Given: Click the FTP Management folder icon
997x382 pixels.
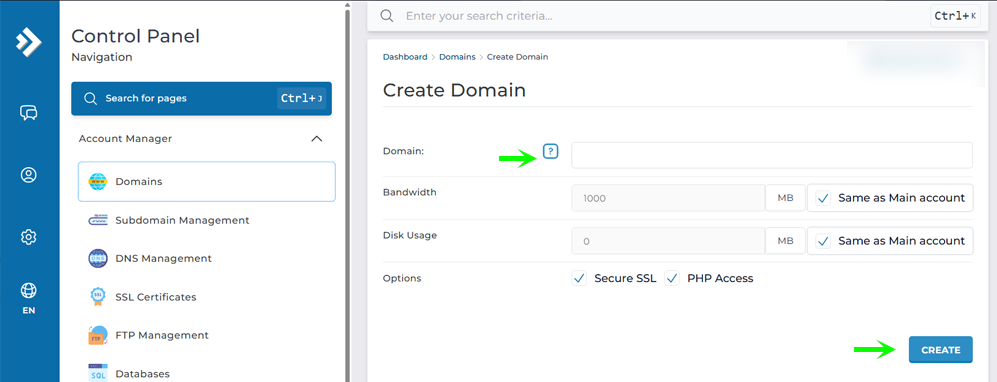Looking at the screenshot, I should 98,335.
